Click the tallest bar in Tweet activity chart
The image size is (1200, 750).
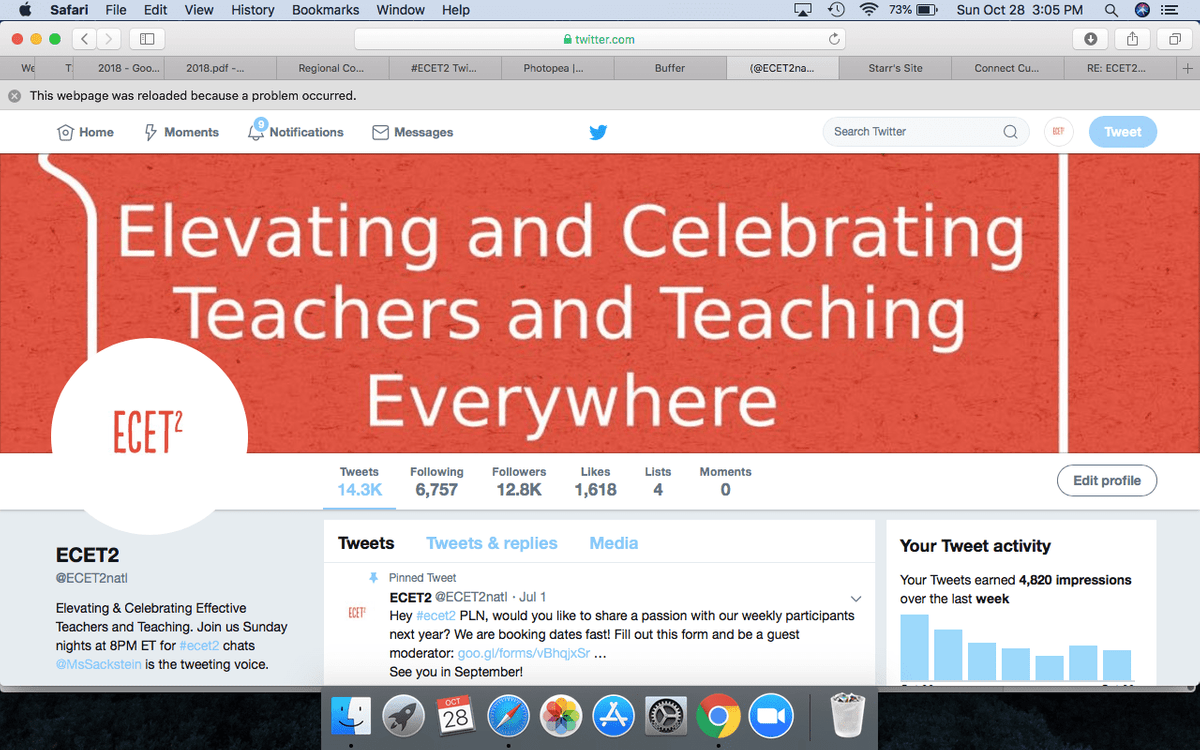[914, 647]
